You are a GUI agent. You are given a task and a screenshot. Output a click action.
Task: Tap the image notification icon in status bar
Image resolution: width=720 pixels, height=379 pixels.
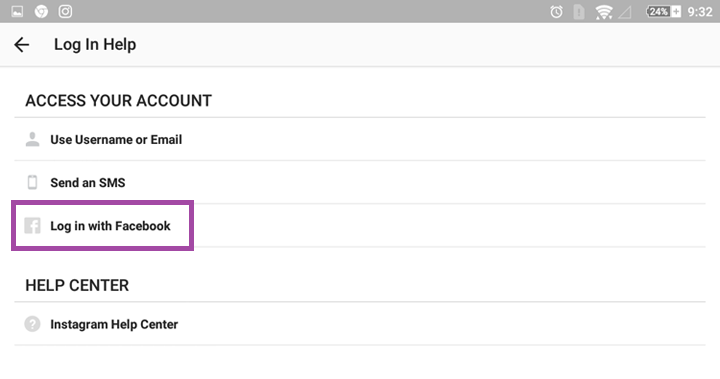pos(17,11)
